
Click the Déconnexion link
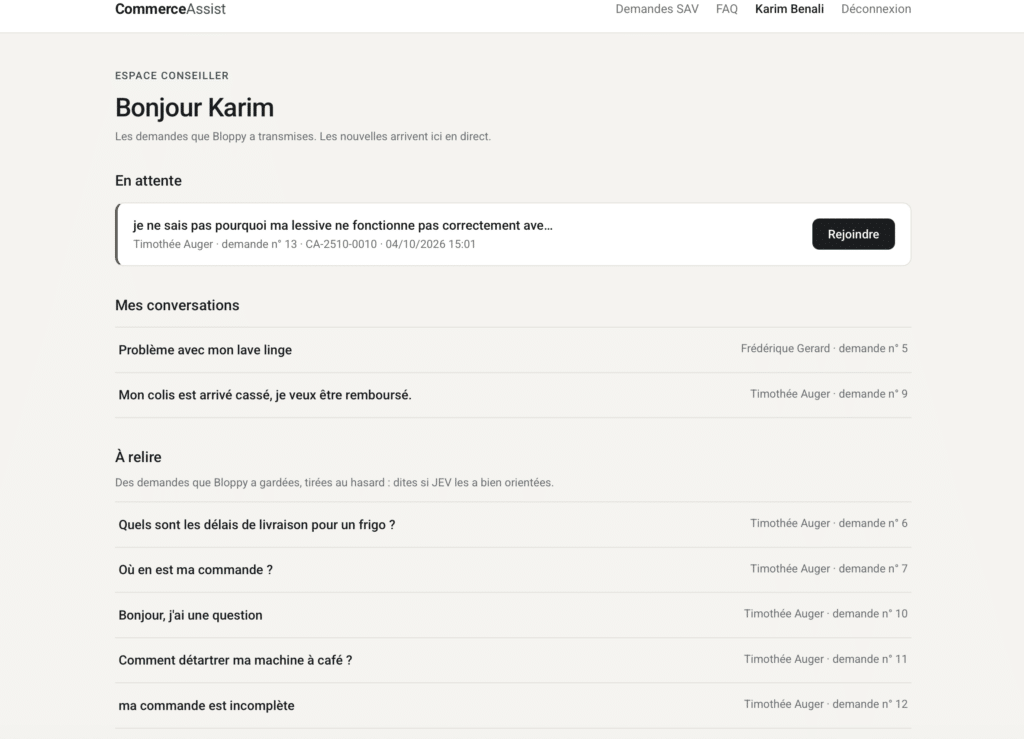click(876, 9)
